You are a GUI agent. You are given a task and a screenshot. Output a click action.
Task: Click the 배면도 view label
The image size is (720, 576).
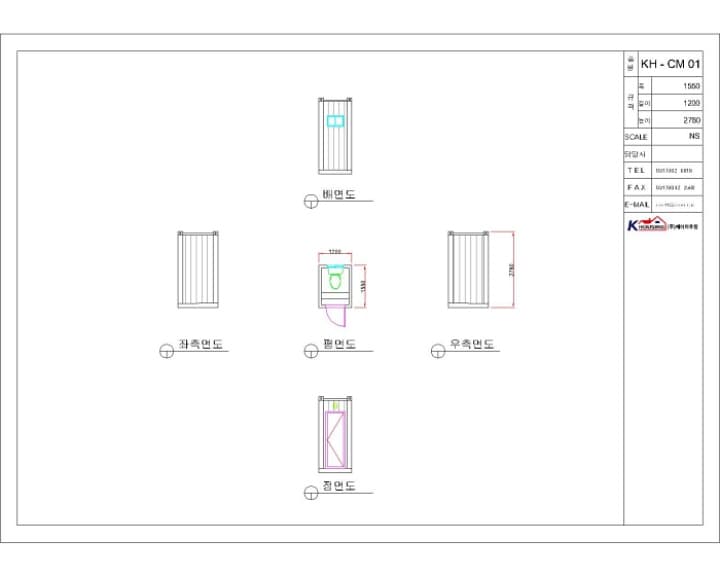click(339, 194)
